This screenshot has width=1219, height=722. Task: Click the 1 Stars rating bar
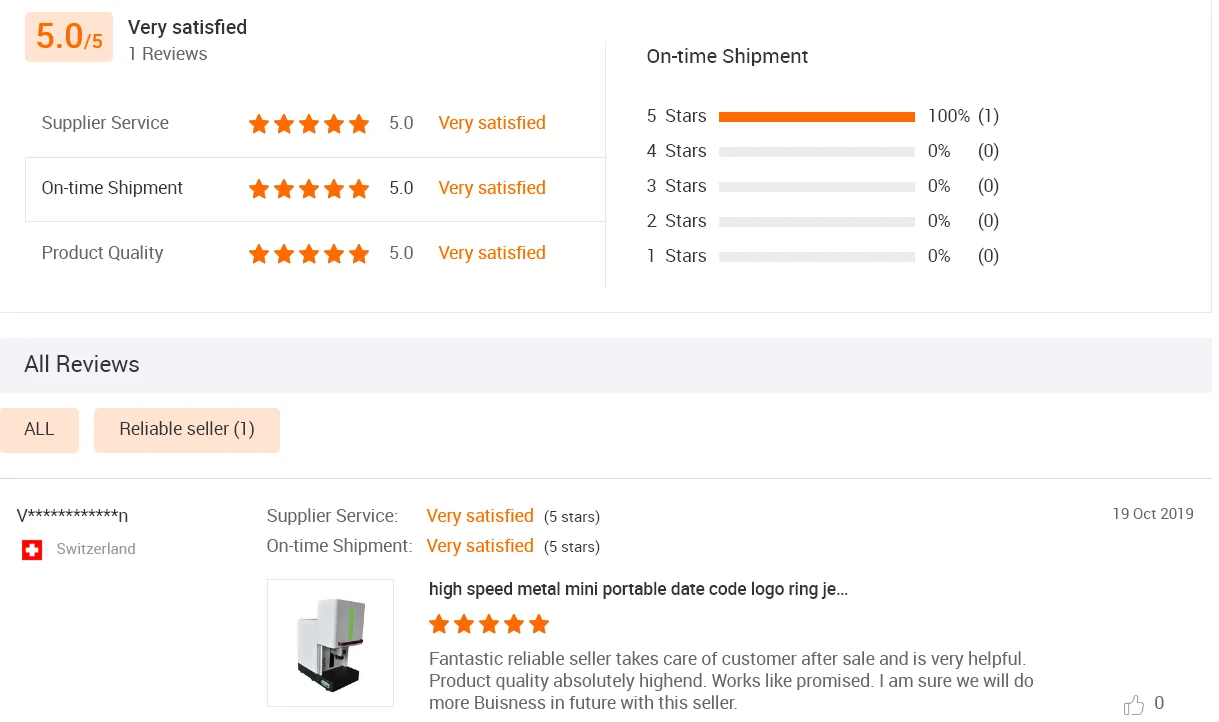point(816,257)
